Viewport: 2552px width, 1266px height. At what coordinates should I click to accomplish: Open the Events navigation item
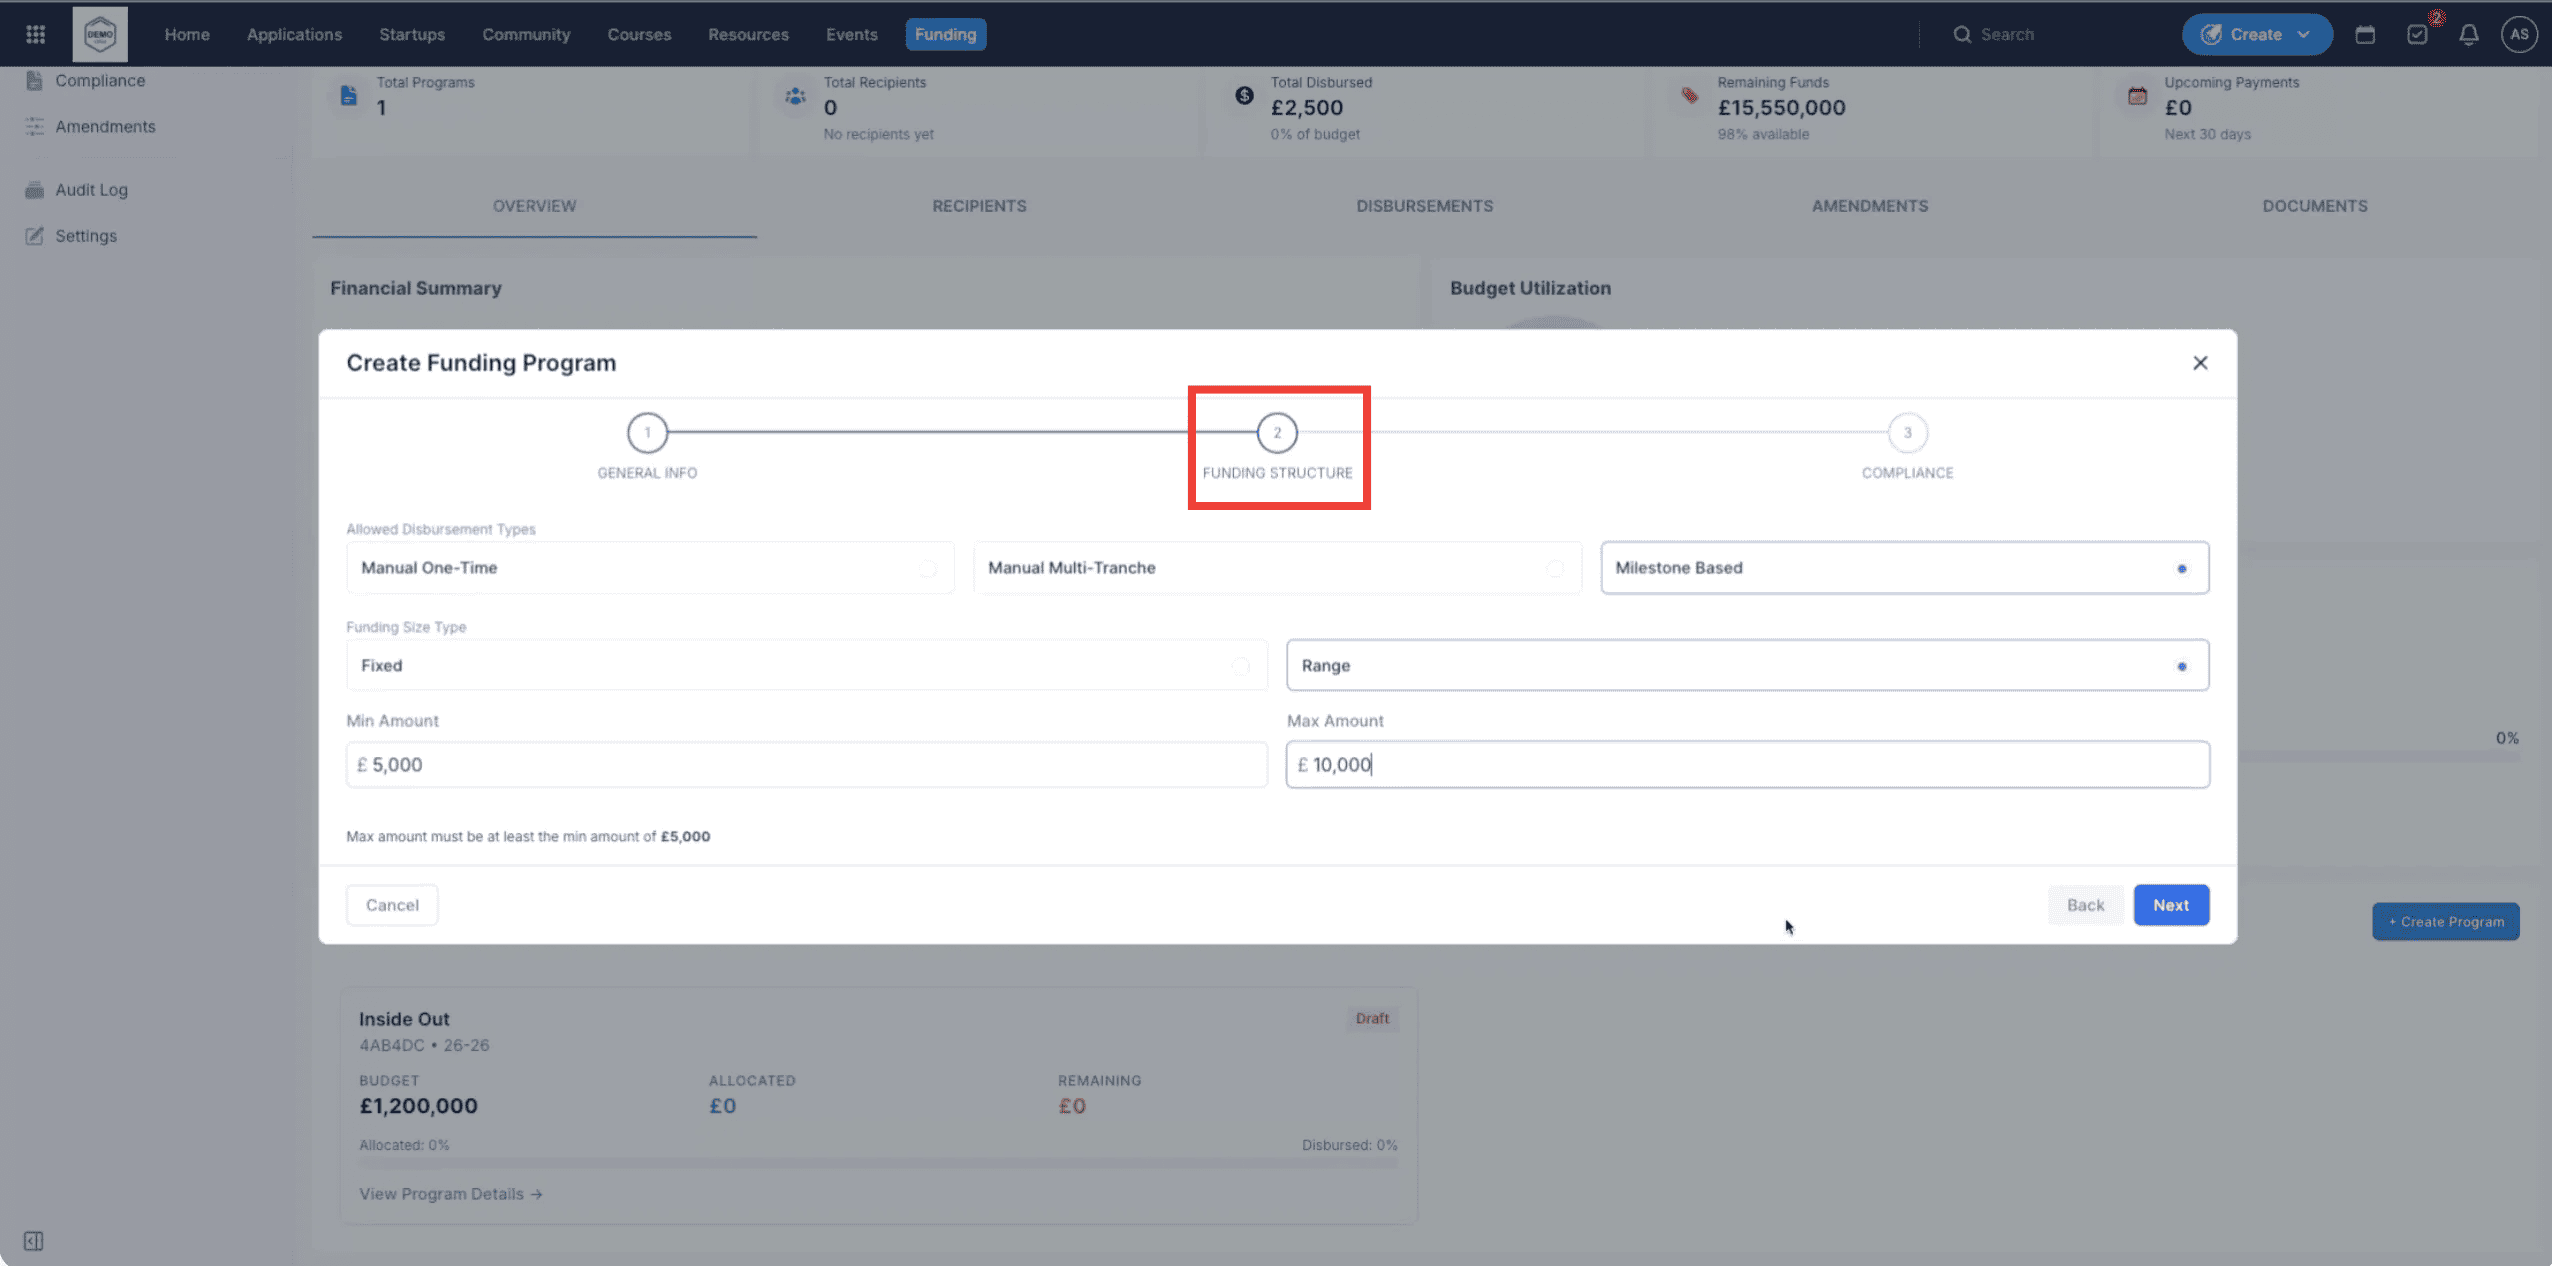click(851, 33)
